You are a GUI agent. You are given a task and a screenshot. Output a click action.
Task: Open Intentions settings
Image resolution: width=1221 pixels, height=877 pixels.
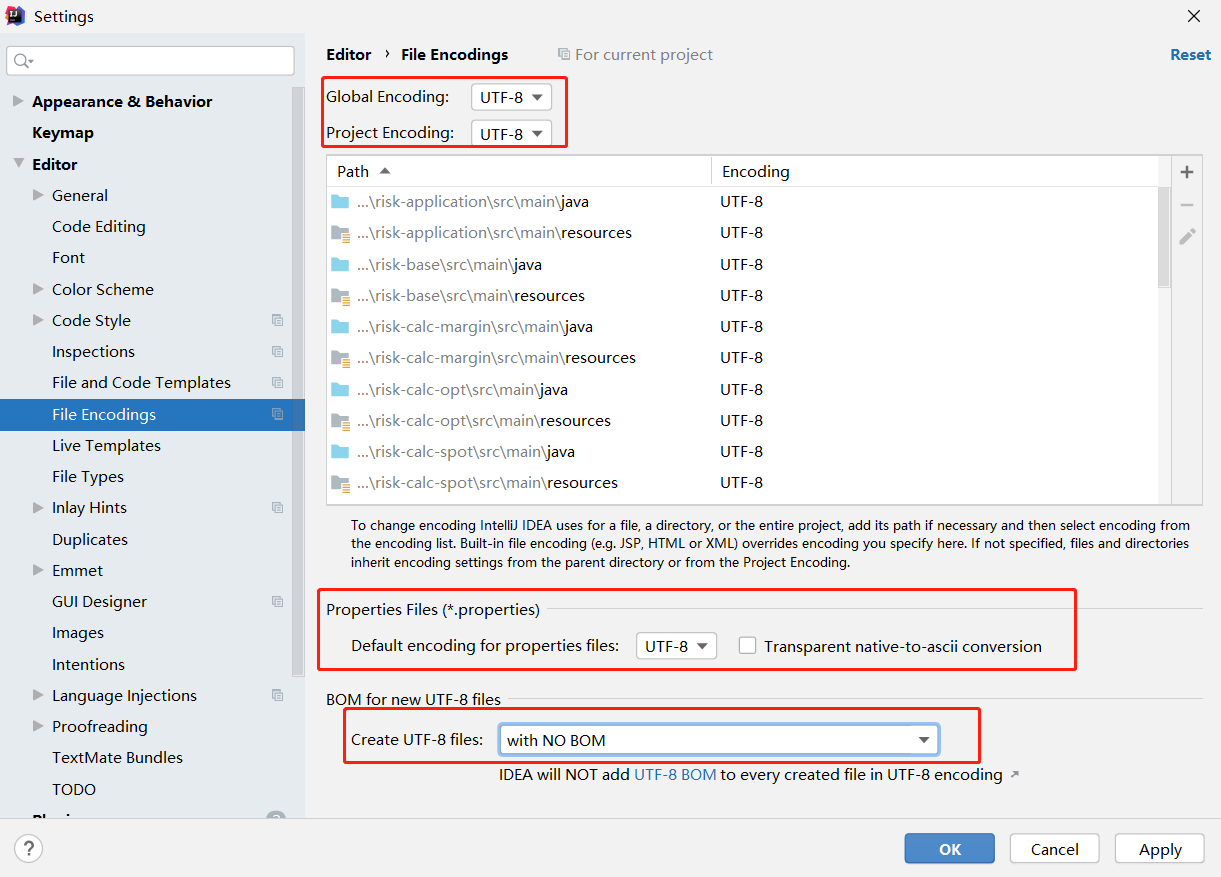click(88, 665)
